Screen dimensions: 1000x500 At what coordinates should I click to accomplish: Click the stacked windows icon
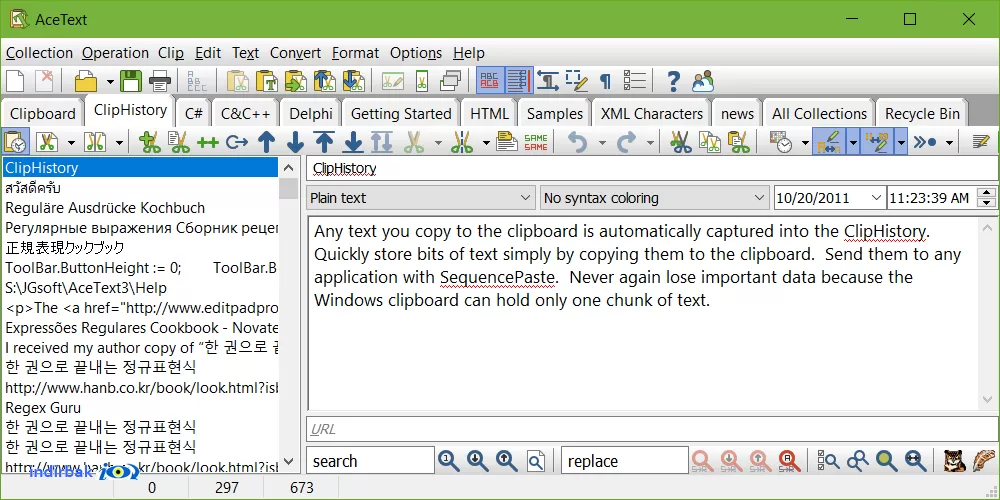[451, 82]
